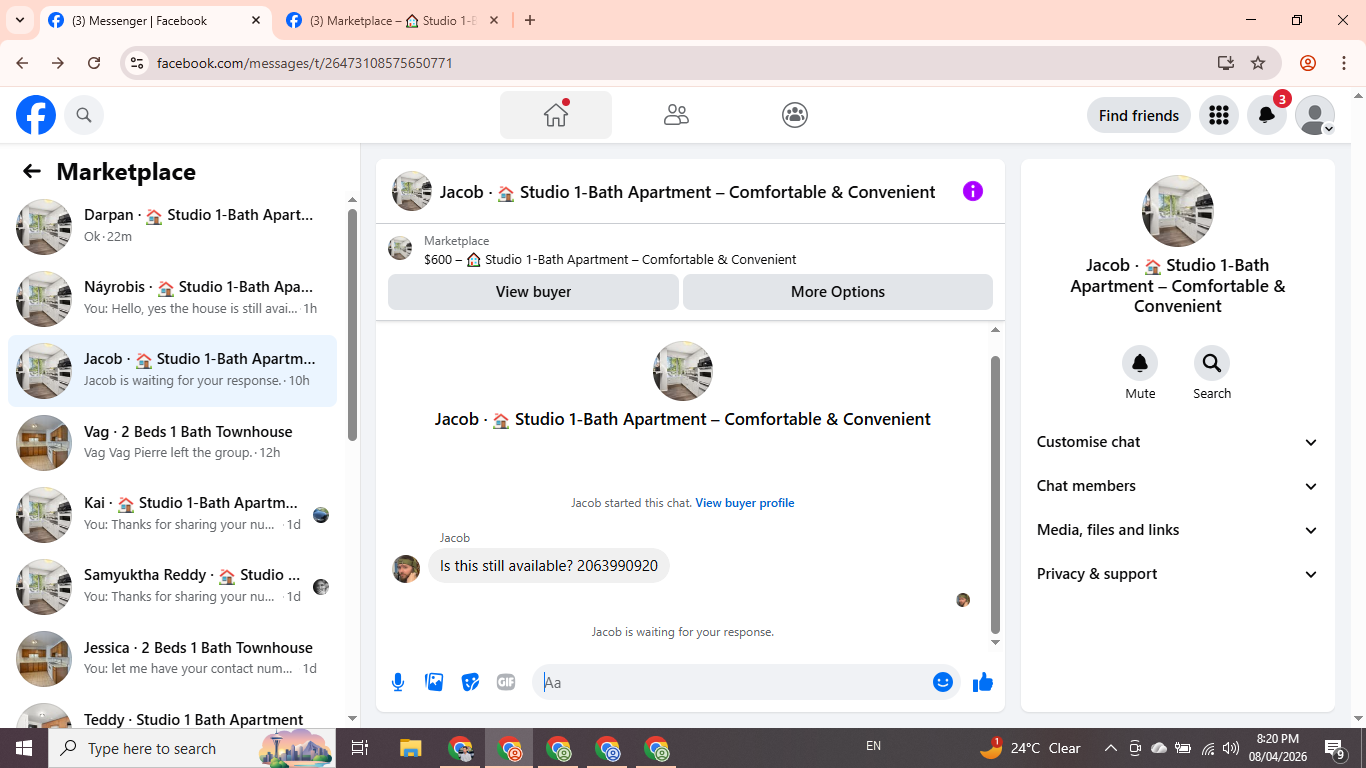This screenshot has height=768, width=1366.
Task: Click the More Options button
Action: (838, 292)
